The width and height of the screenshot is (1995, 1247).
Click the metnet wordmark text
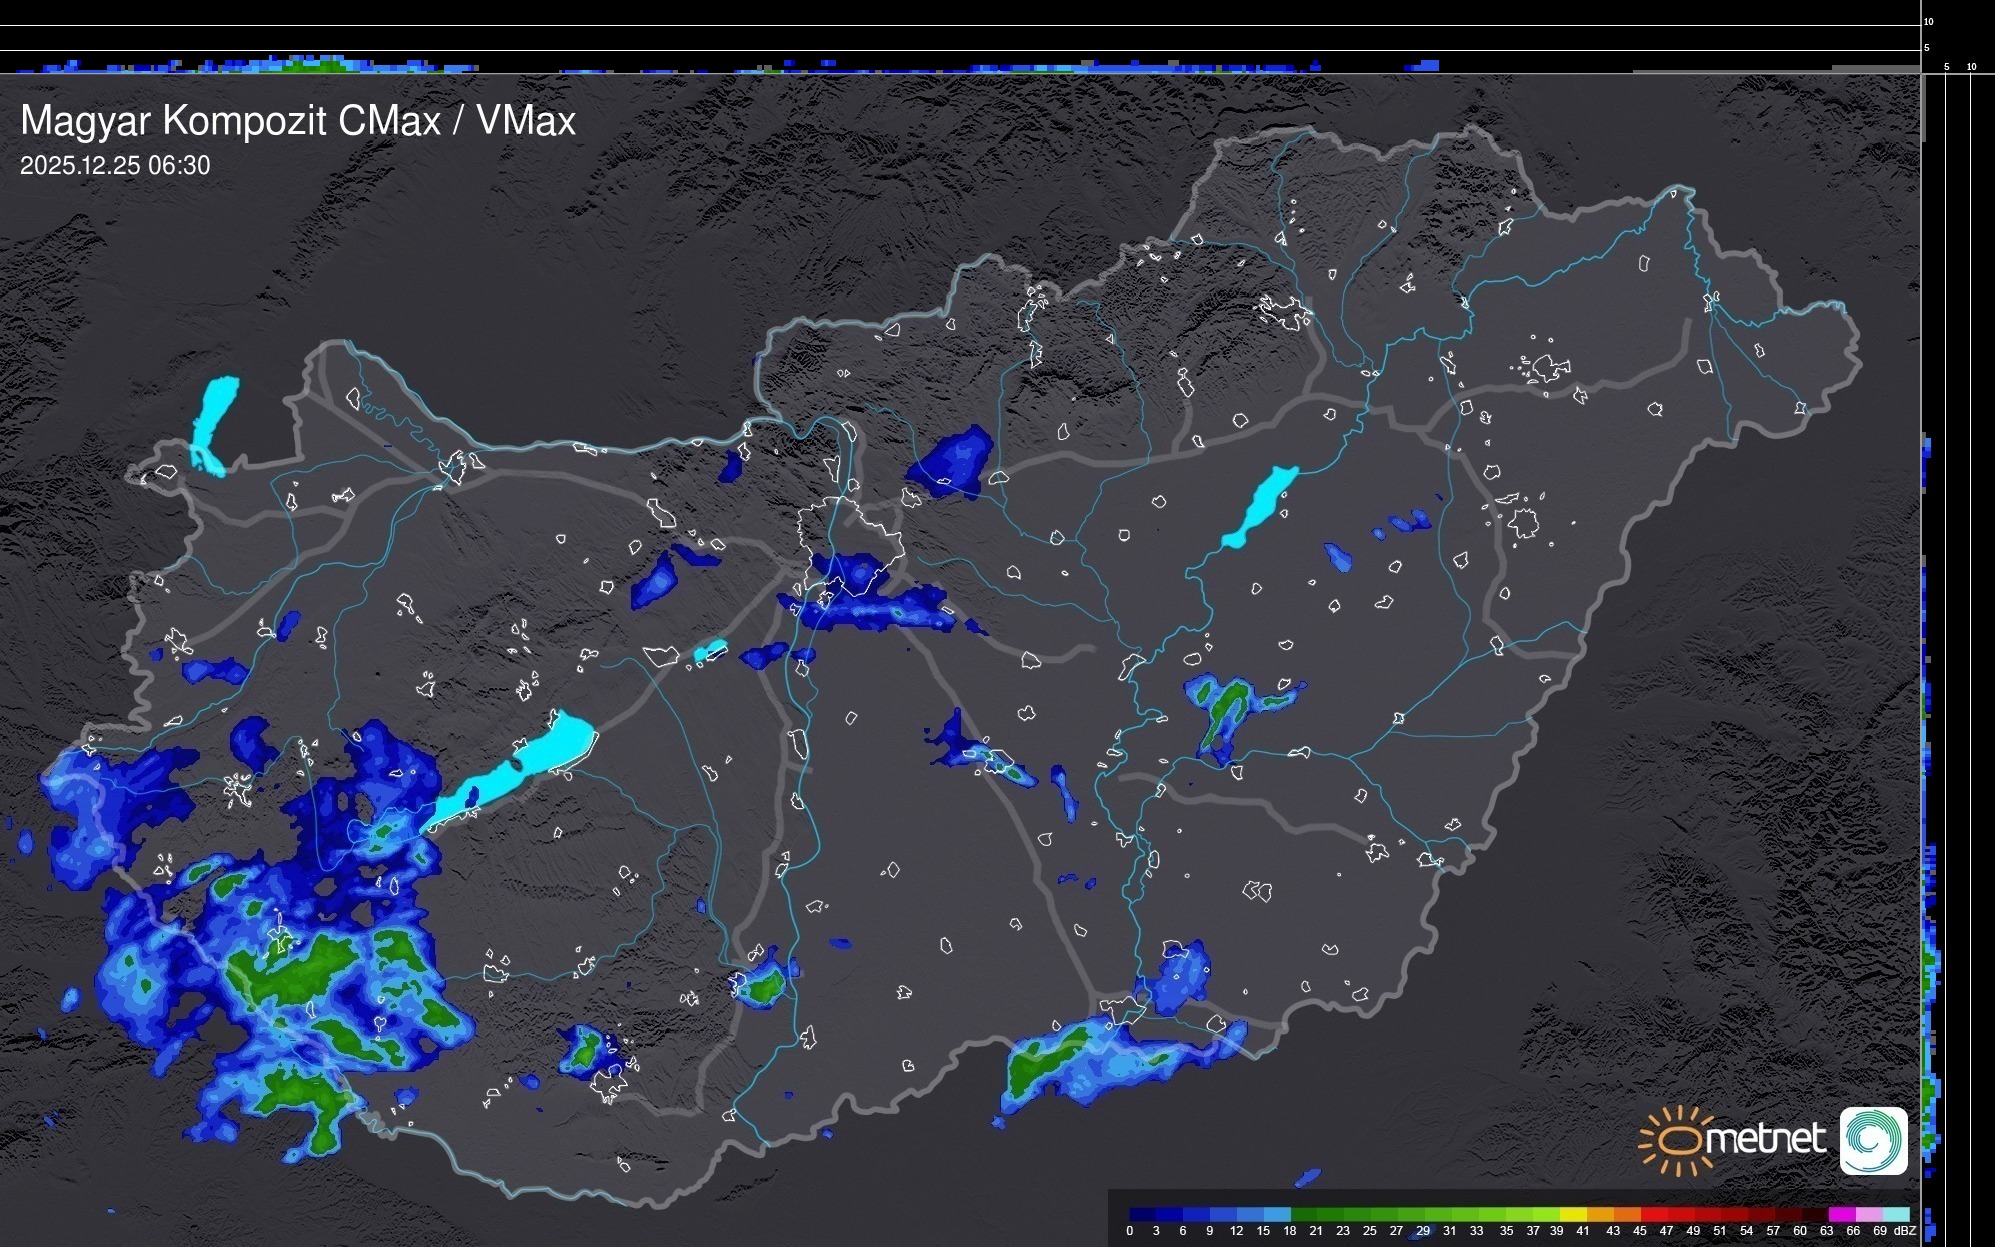coord(1765,1140)
